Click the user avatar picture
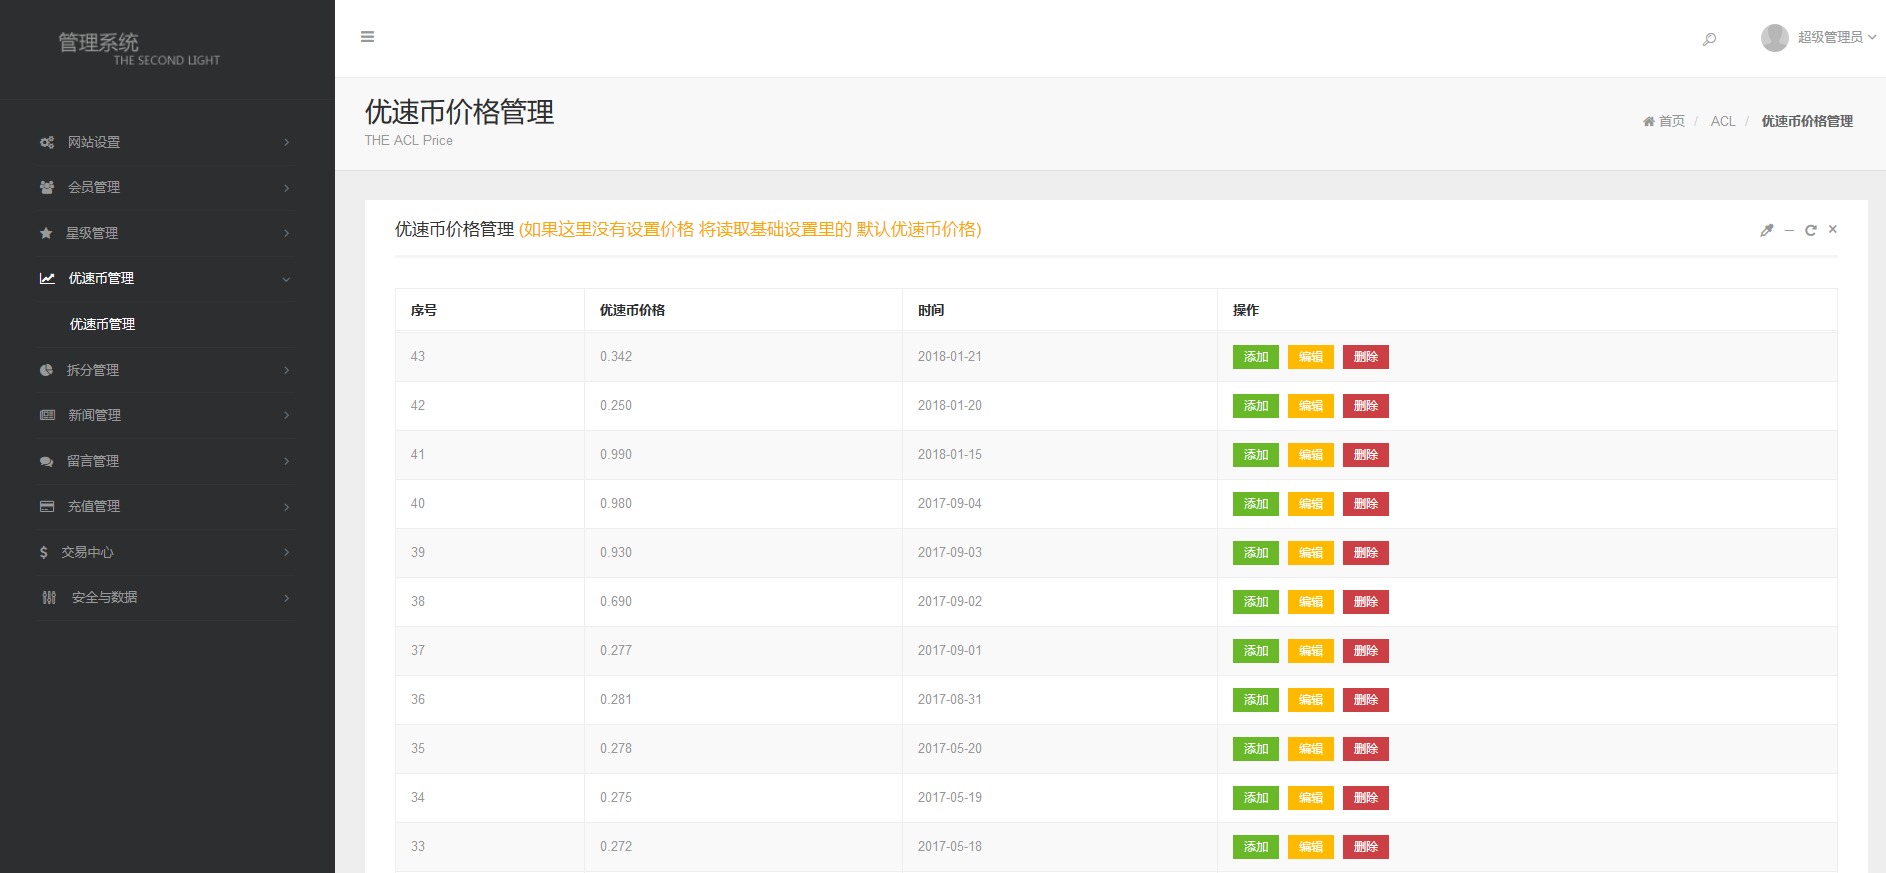The height and width of the screenshot is (873, 1886). tap(1774, 38)
